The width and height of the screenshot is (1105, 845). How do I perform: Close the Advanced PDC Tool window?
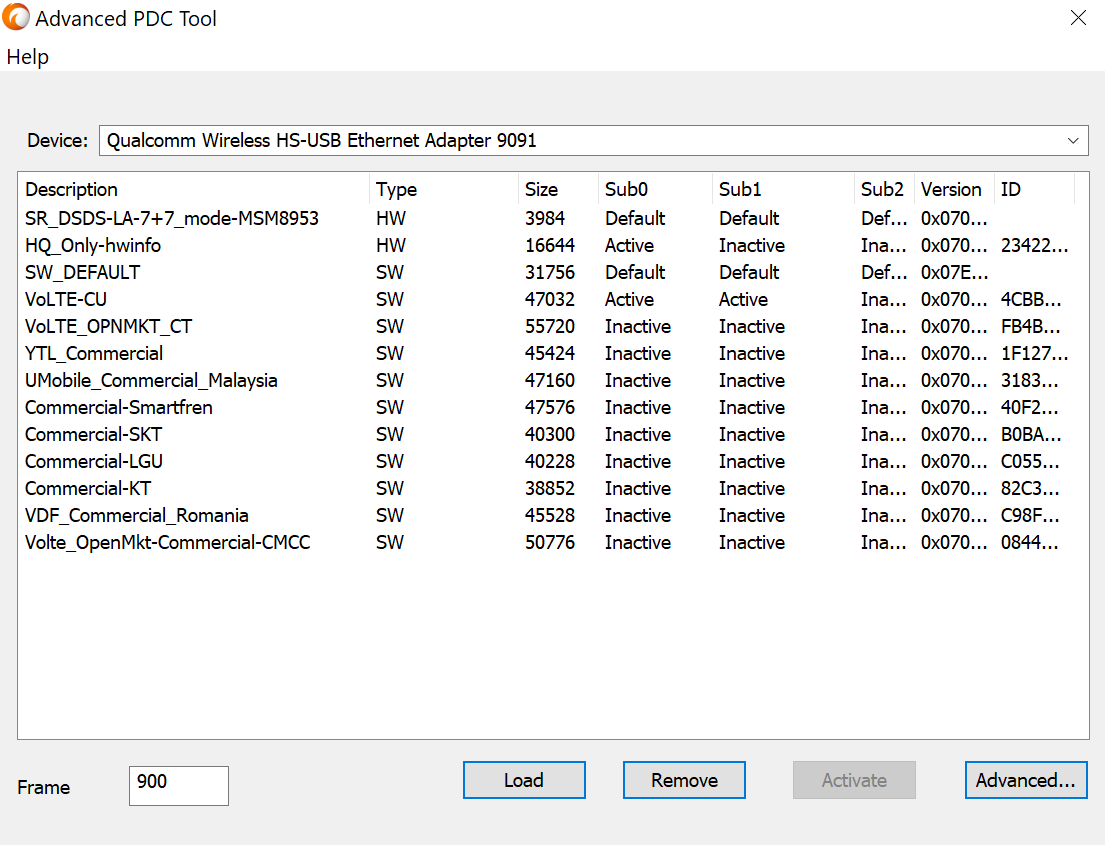(1078, 18)
